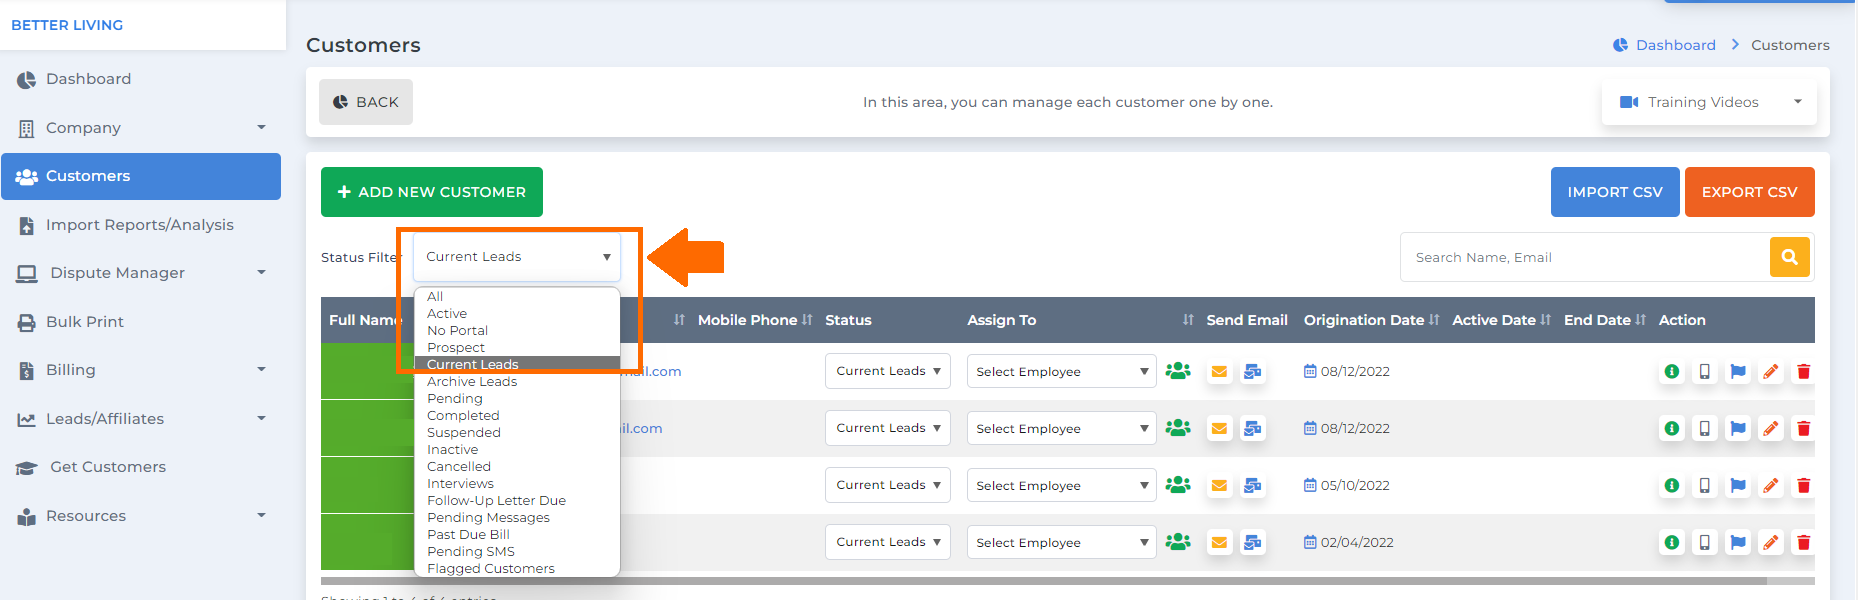Click the info icon in the 02/04/2022 row
The image size is (1858, 600).
[1671, 542]
